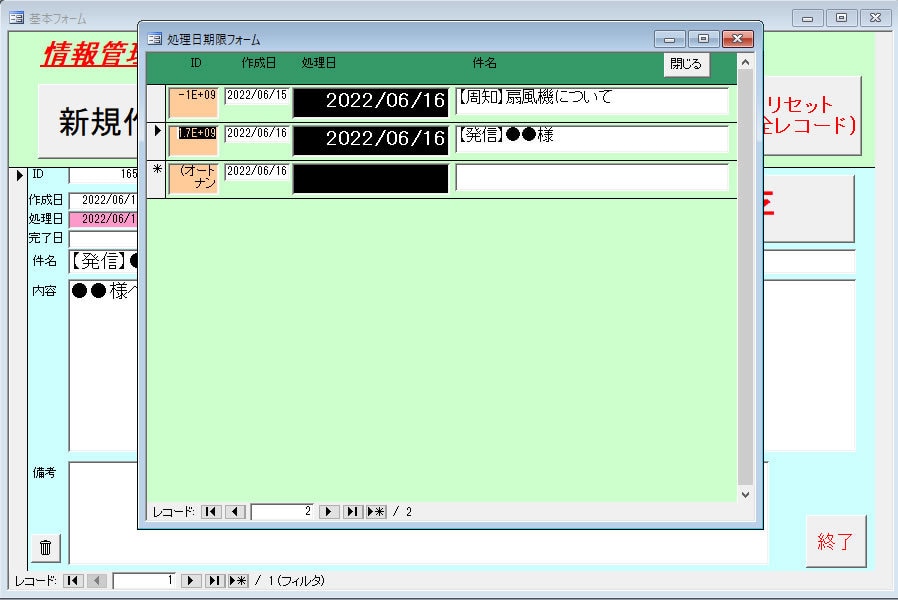
Task: Click ID field in 基本フォーム
Action: (103, 174)
